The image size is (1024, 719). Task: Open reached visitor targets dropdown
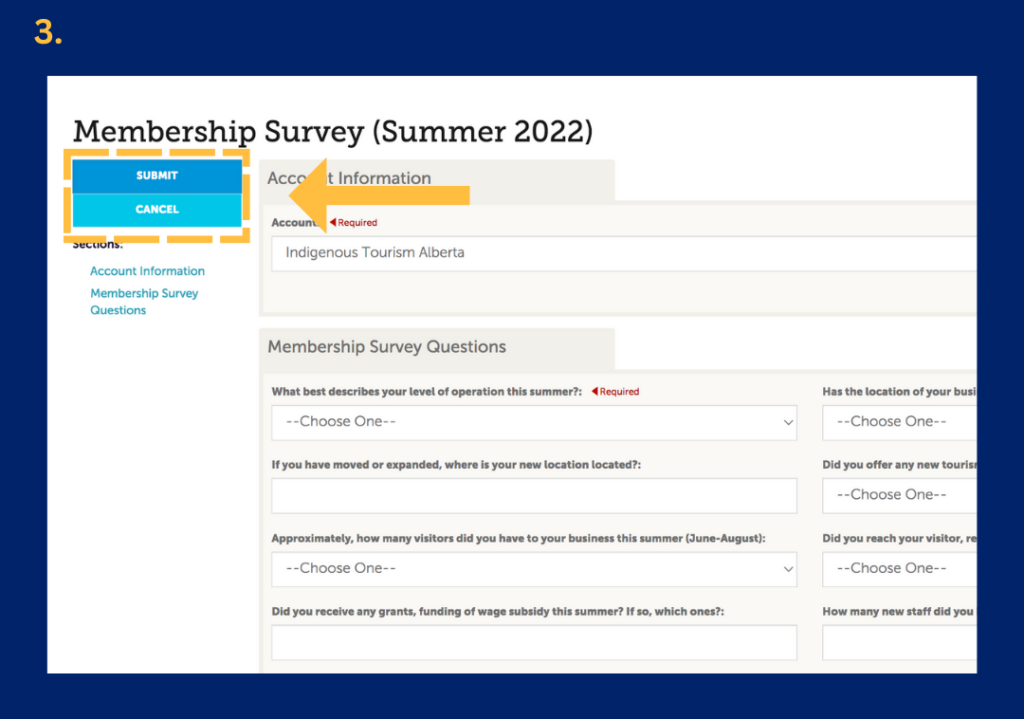(899, 569)
